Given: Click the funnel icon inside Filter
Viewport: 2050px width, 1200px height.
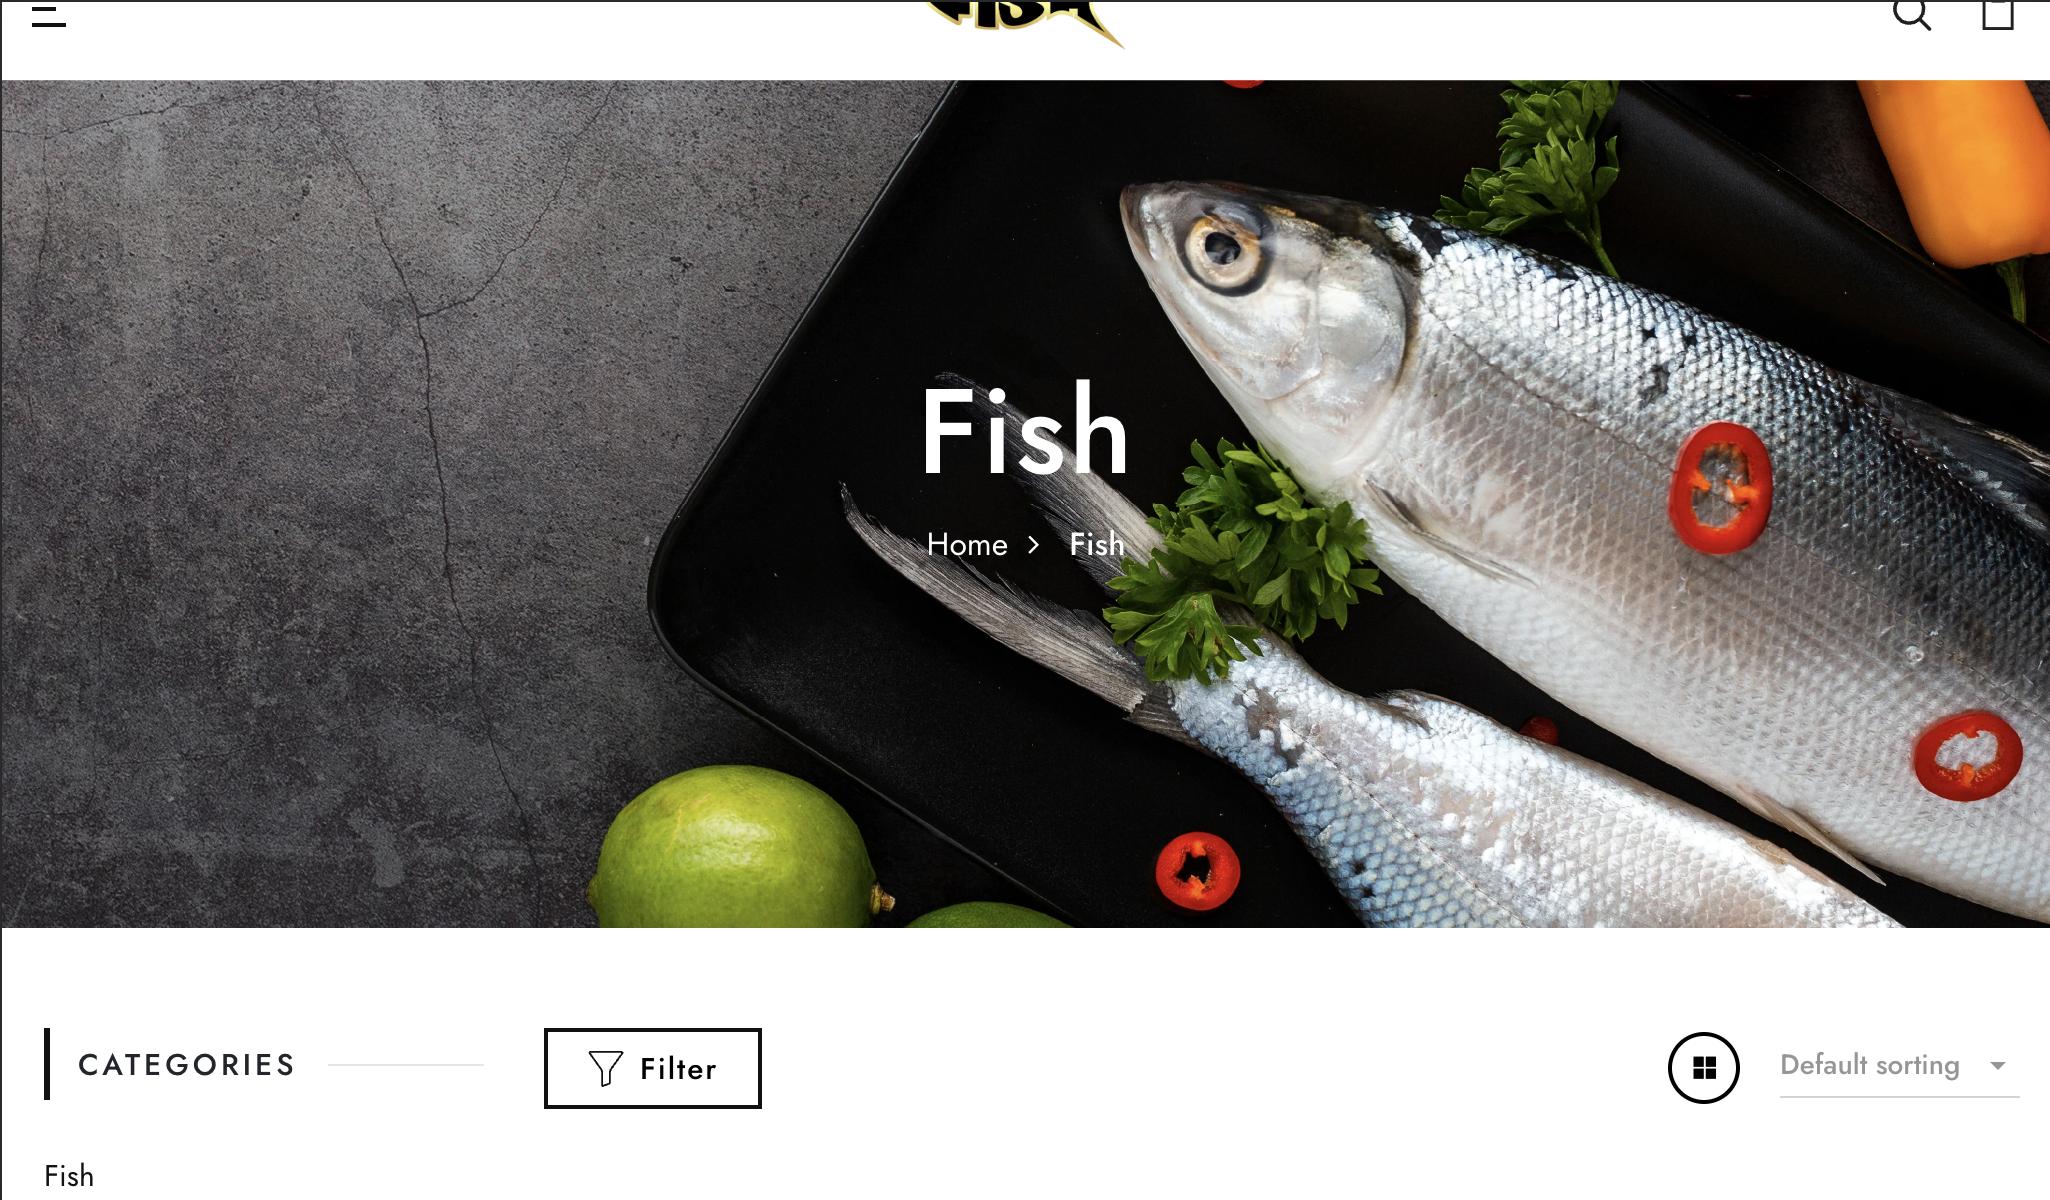Looking at the screenshot, I should [605, 1068].
